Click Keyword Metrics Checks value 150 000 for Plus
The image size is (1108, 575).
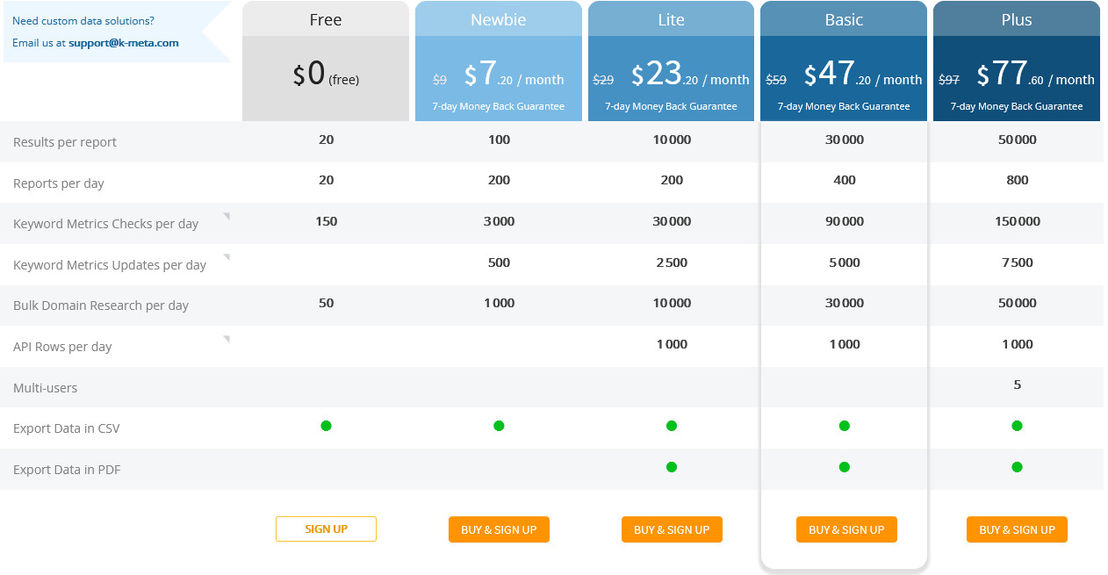1017,222
